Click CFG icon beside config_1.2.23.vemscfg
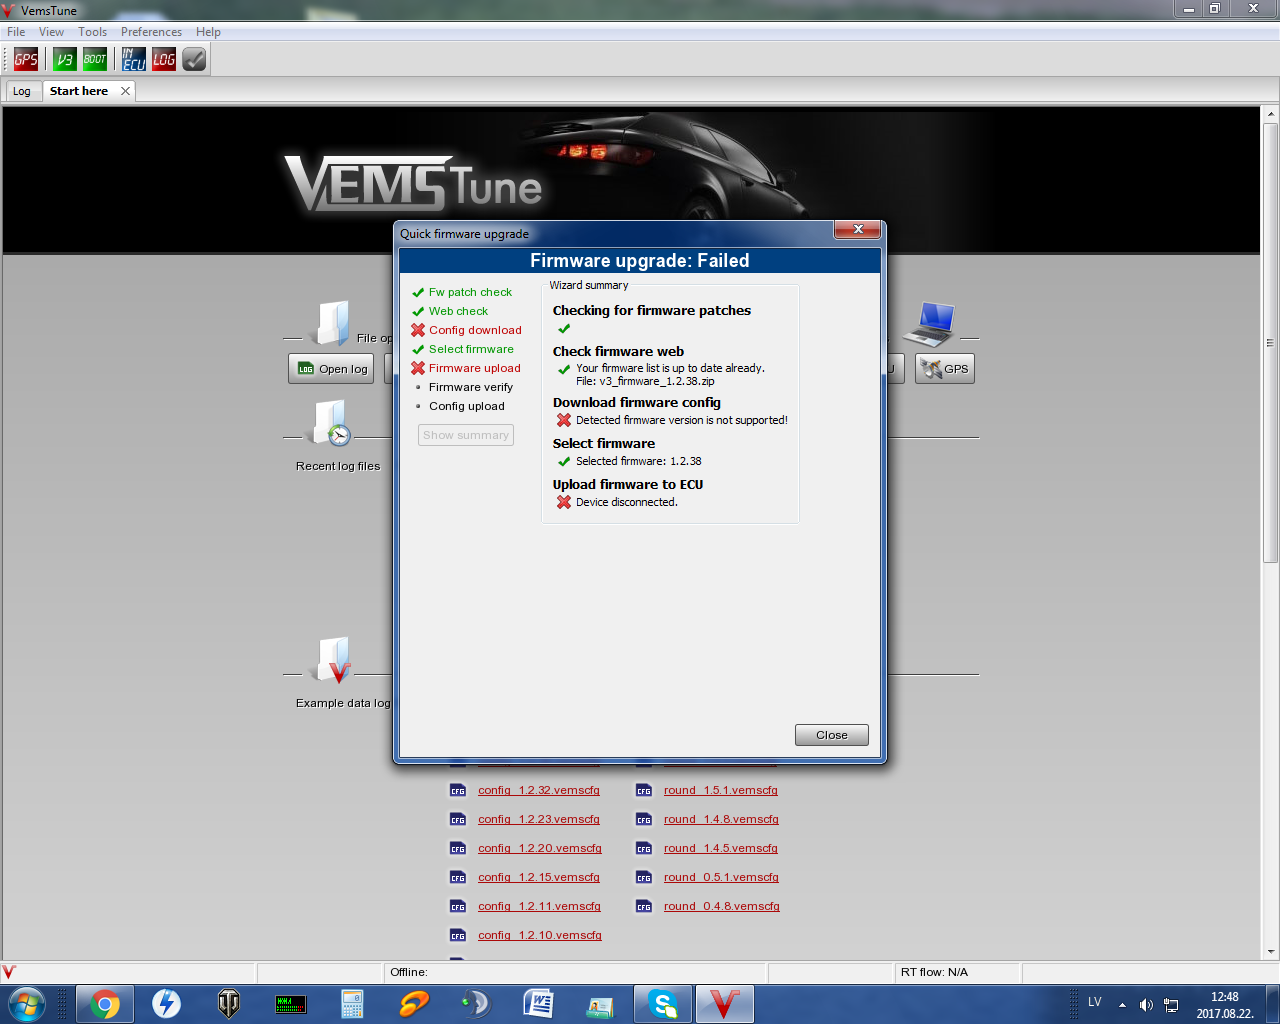Image resolution: width=1280 pixels, height=1024 pixels. [458, 819]
